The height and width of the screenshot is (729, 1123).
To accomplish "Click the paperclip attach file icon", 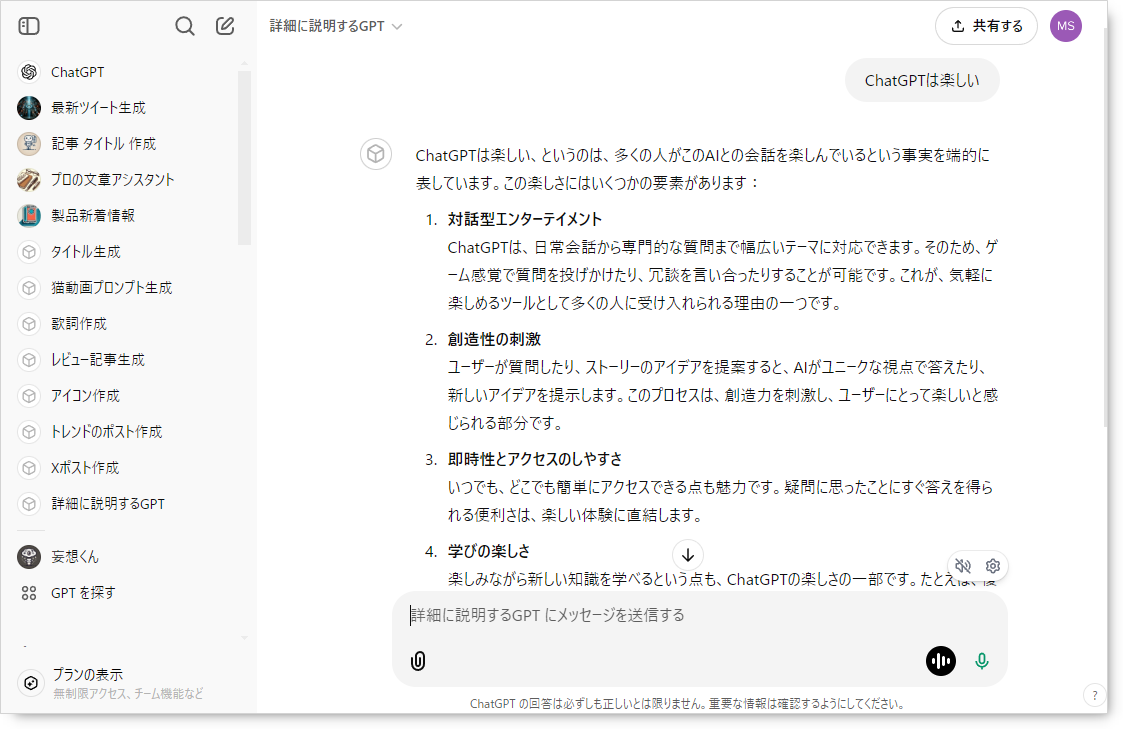I will [x=418, y=661].
